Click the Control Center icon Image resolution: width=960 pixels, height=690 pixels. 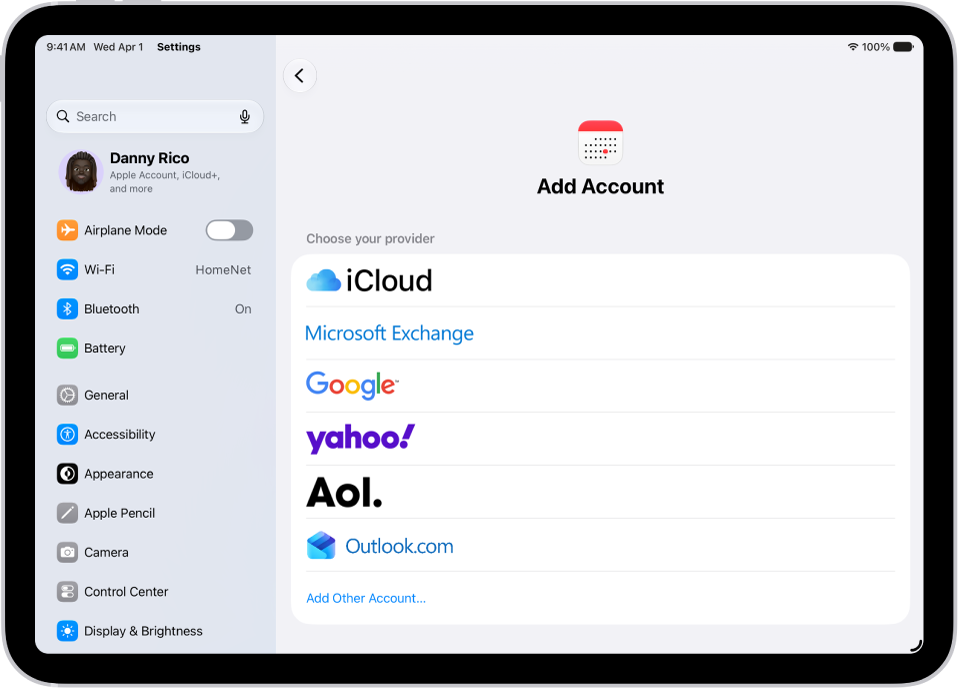[x=67, y=591]
